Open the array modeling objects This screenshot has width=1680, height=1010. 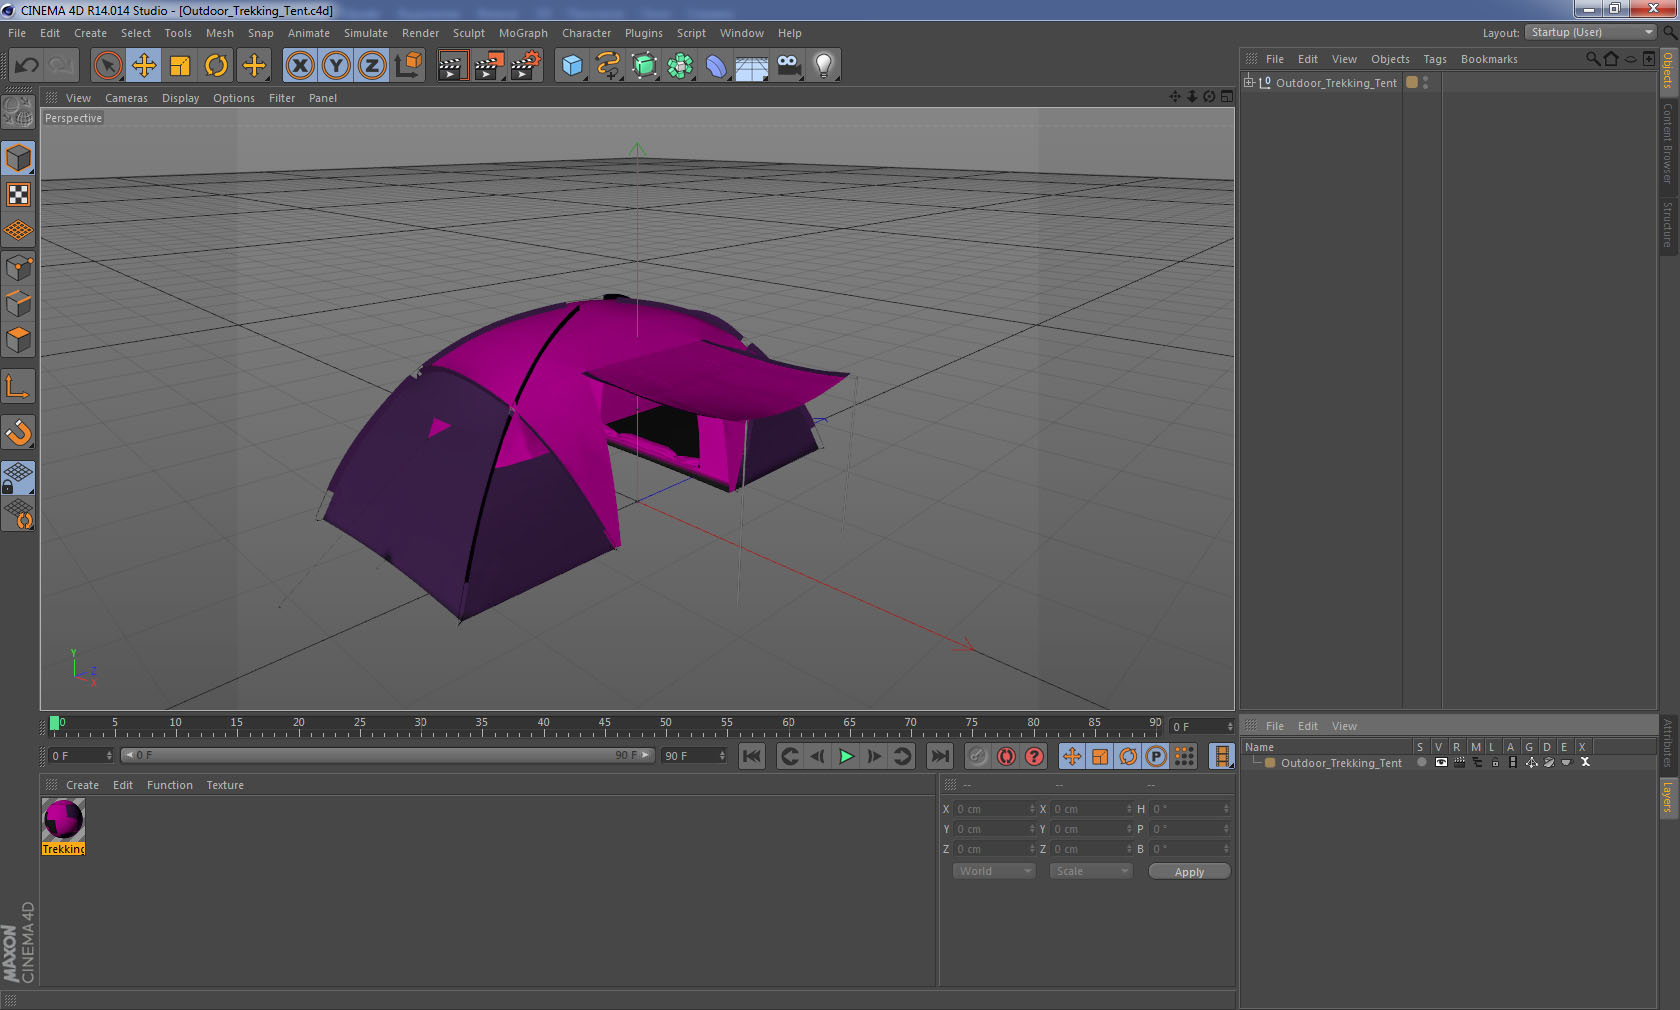pyautogui.click(x=680, y=66)
